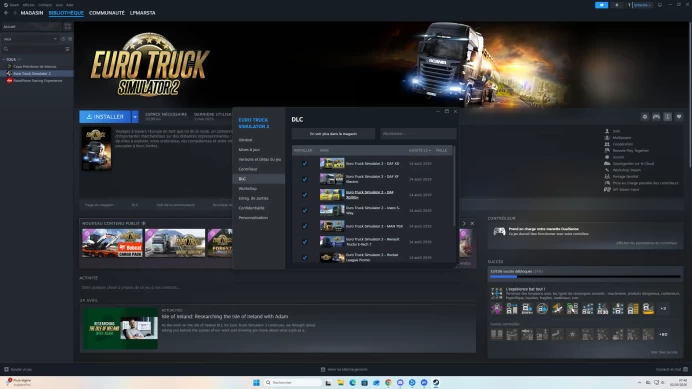Click Voir mes succès link
Viewport: 692px width, 389px height.
point(664,352)
